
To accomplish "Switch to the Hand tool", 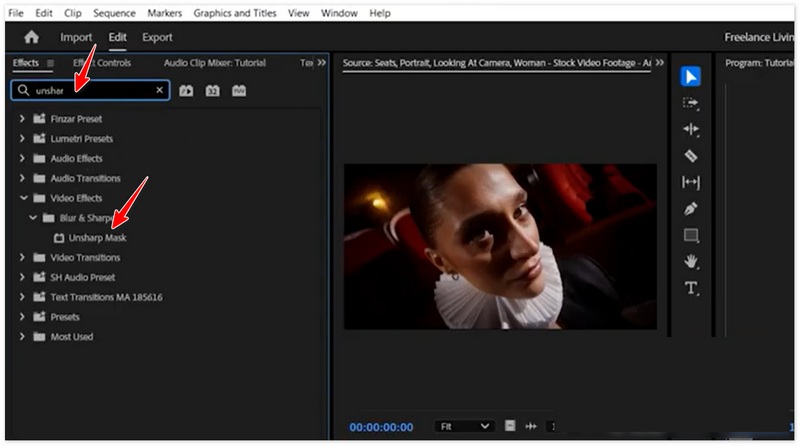I will pos(690,262).
